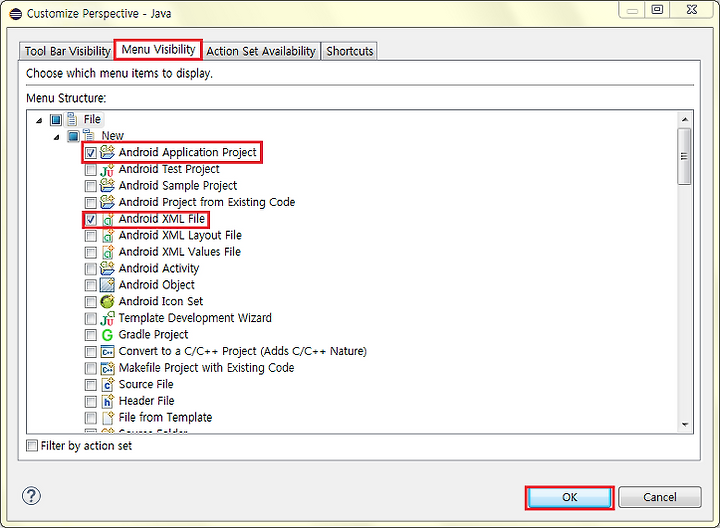Maximize the Customize Perspective dialog
The height and width of the screenshot is (528, 720).
(658, 9)
